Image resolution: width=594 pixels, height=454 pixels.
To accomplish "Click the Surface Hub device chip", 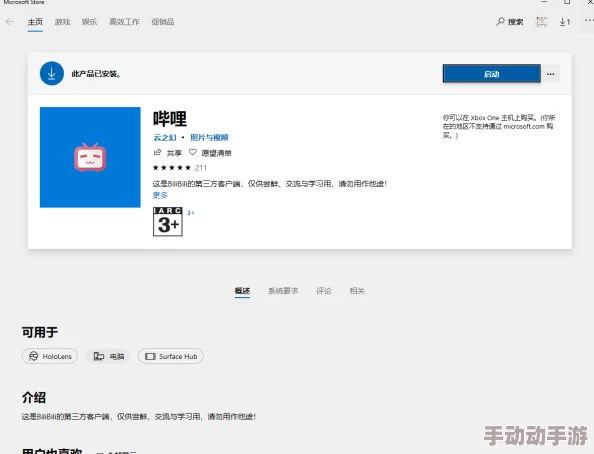I will click(x=170, y=356).
